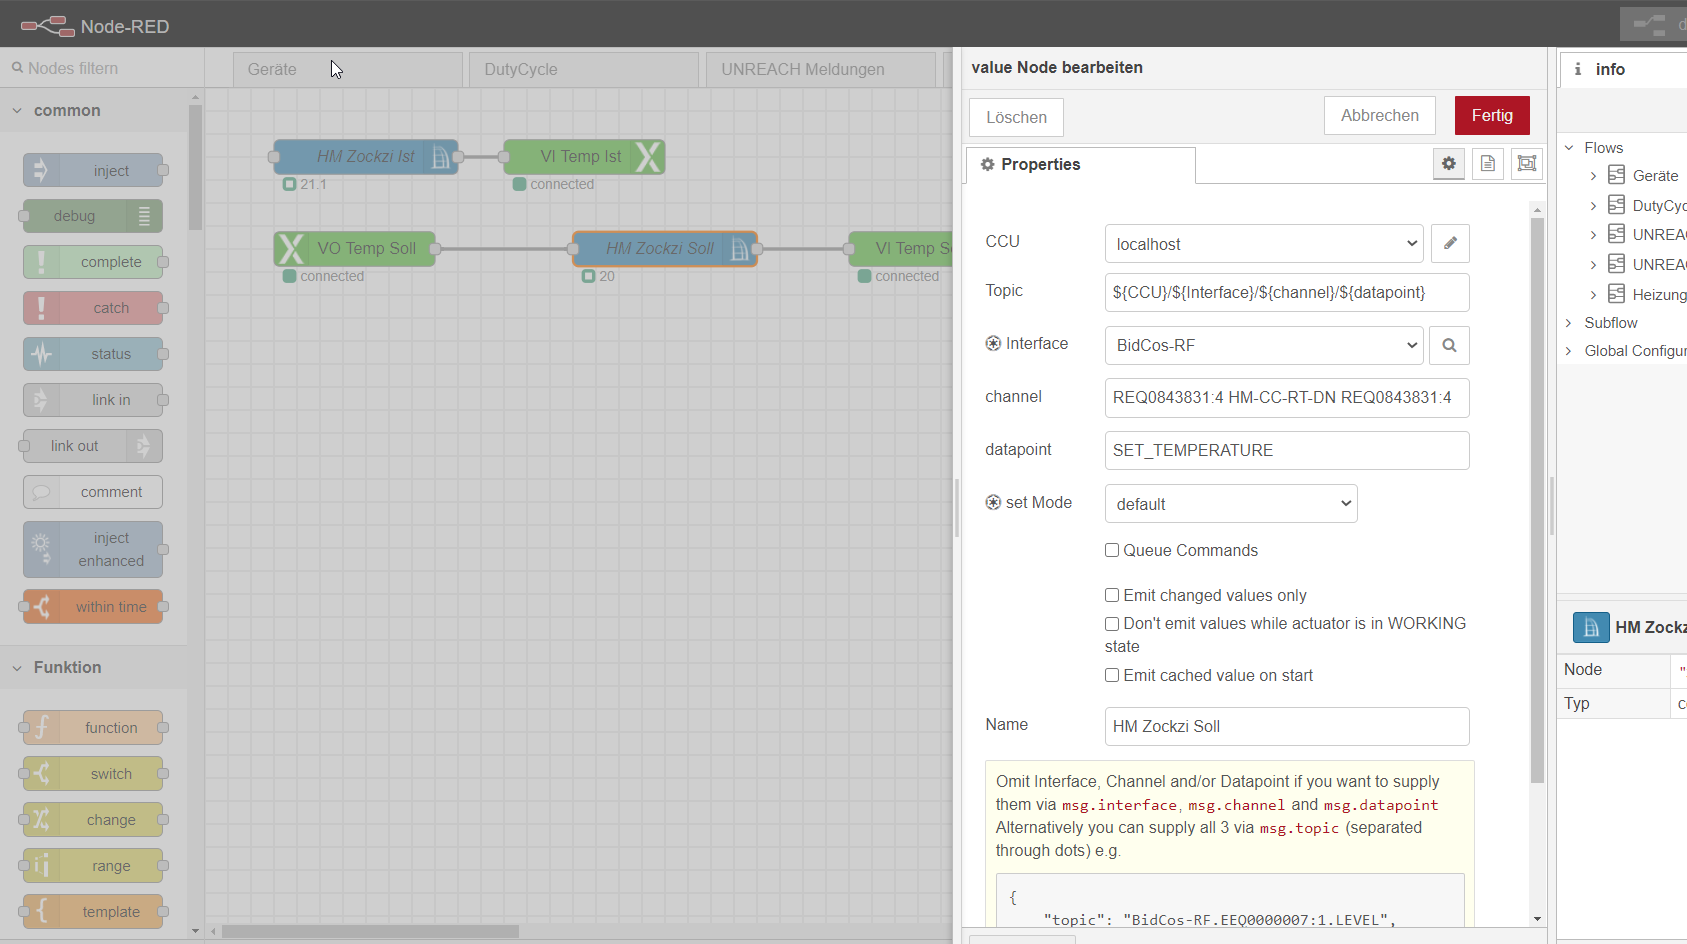Select the template node in the palette
Image resolution: width=1687 pixels, height=944 pixels.
(93, 912)
